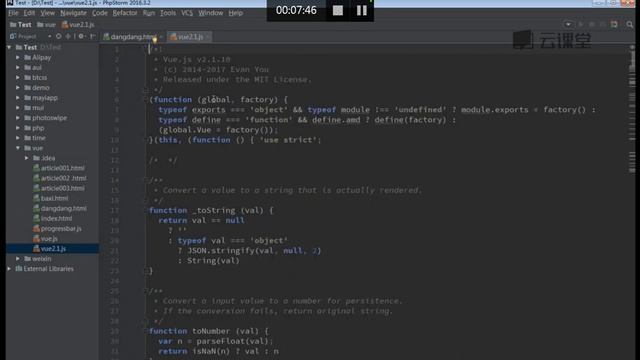This screenshot has height=360, width=640.
Task: Open the Code menu
Action: (x=100, y=13)
